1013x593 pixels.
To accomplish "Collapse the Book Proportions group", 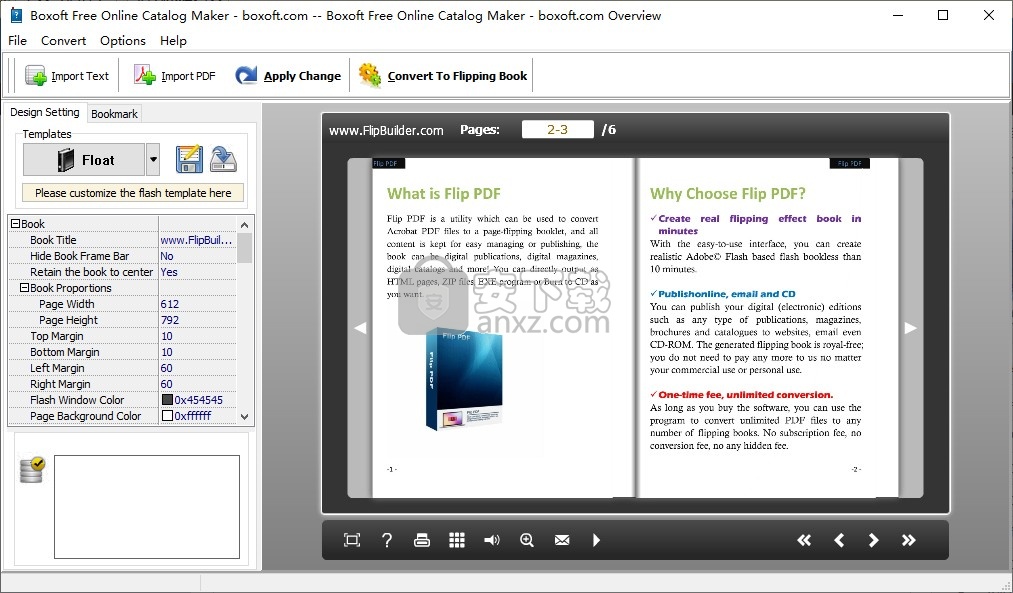I will click(x=25, y=287).
